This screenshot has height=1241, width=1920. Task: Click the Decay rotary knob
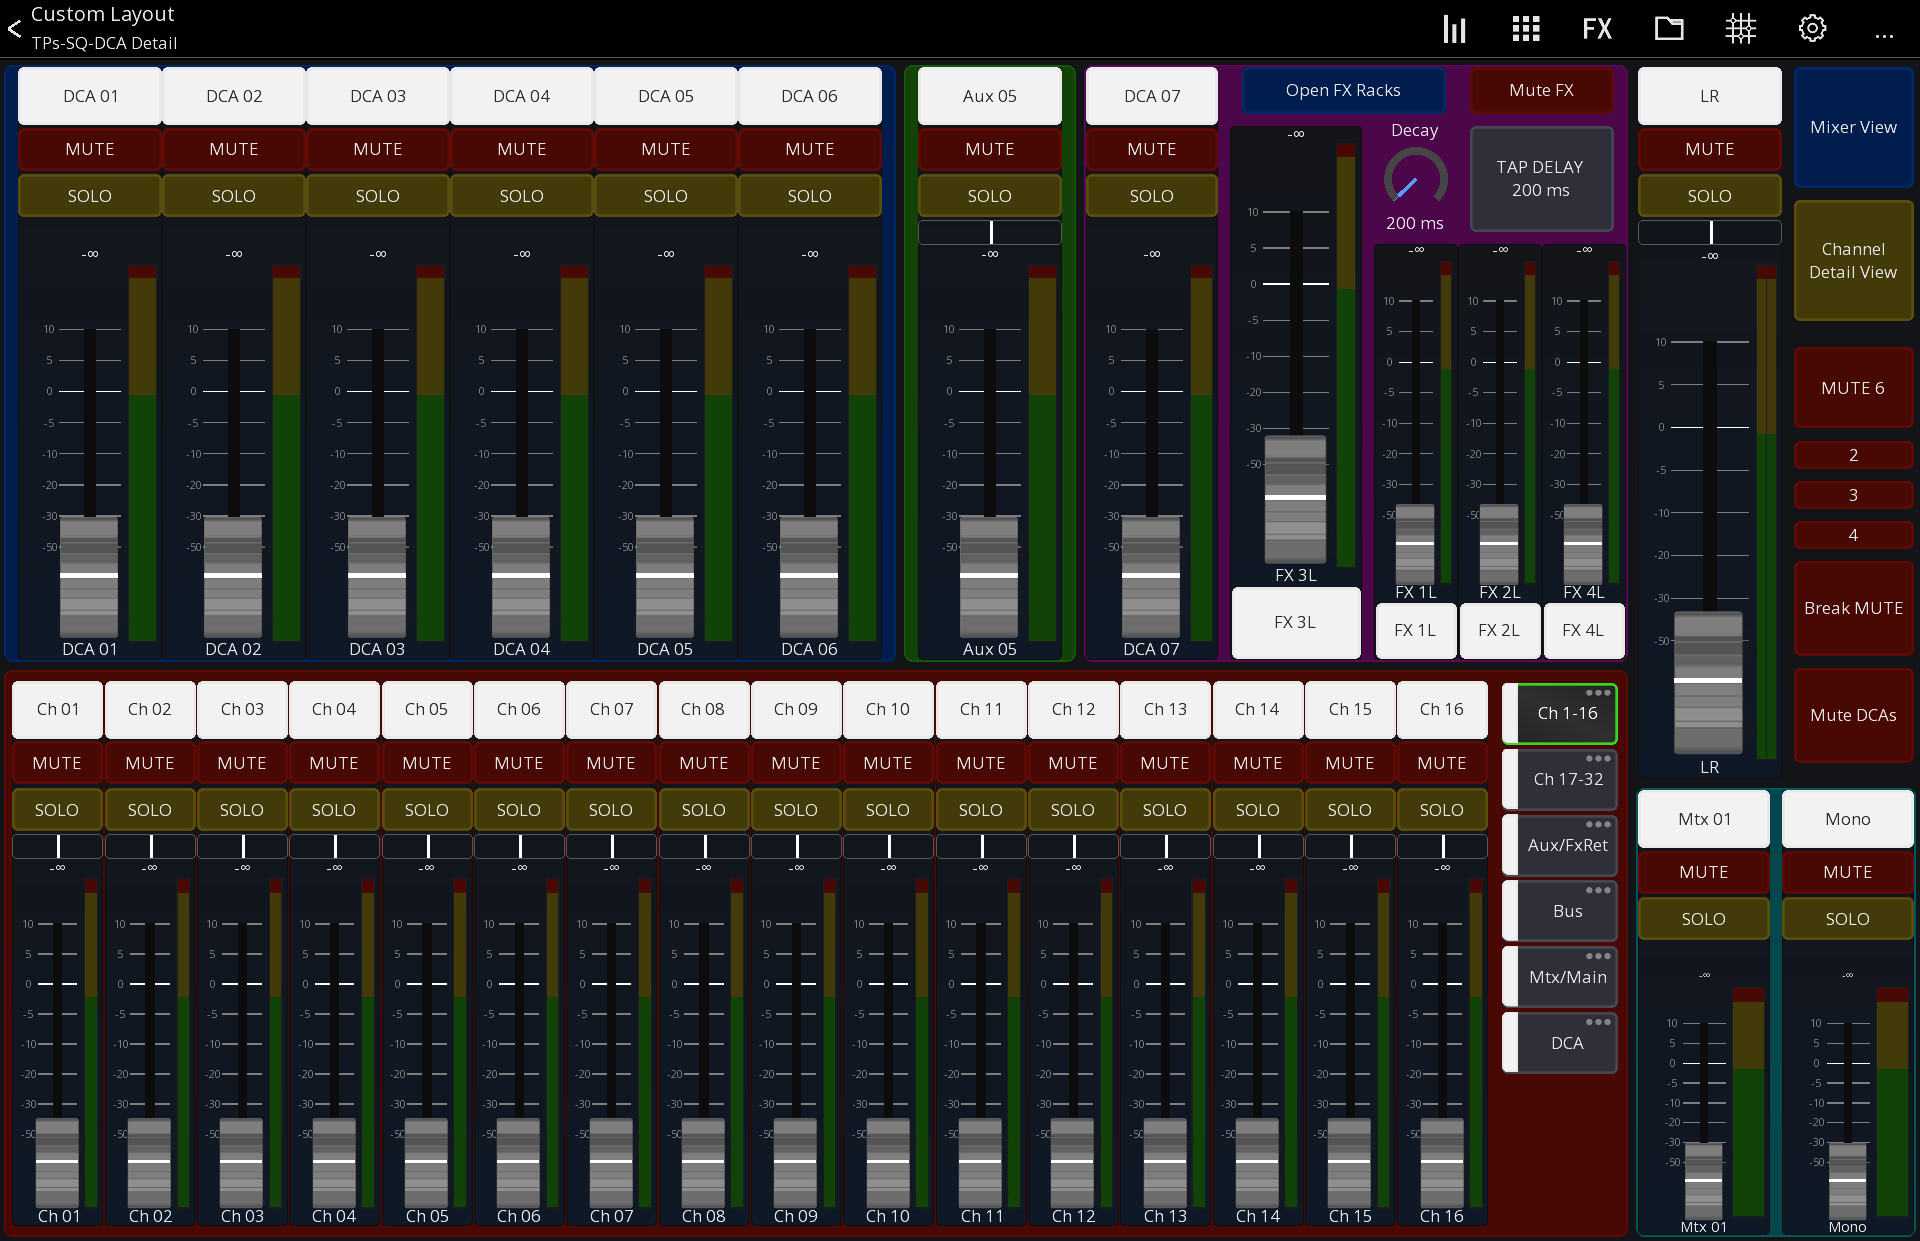(x=1415, y=180)
